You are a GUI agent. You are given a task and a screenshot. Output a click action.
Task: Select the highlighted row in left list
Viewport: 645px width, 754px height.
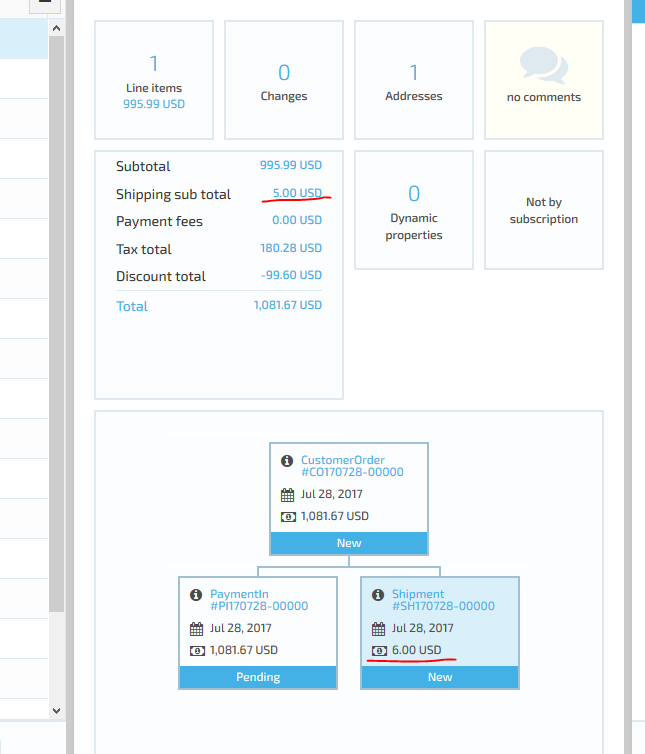tap(24, 38)
